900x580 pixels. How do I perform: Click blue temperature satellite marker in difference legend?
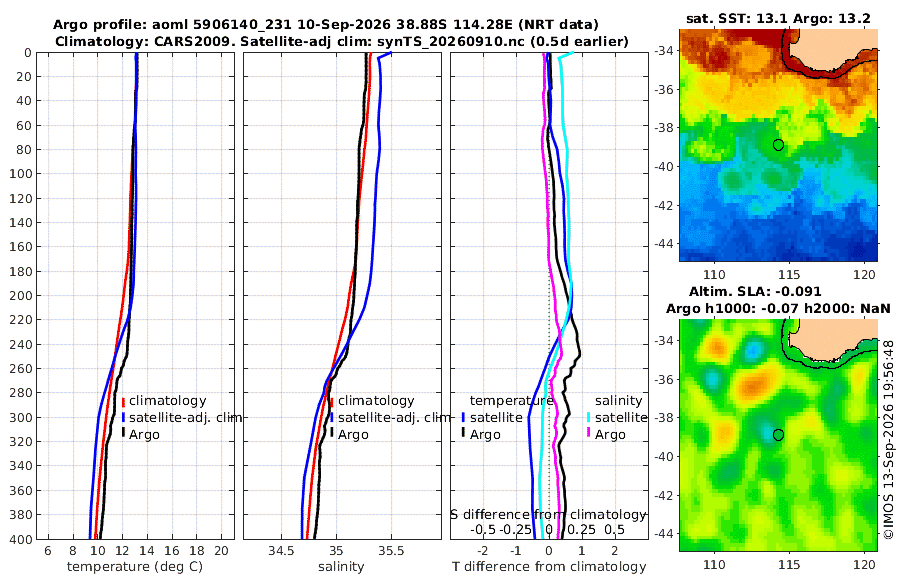463,417
